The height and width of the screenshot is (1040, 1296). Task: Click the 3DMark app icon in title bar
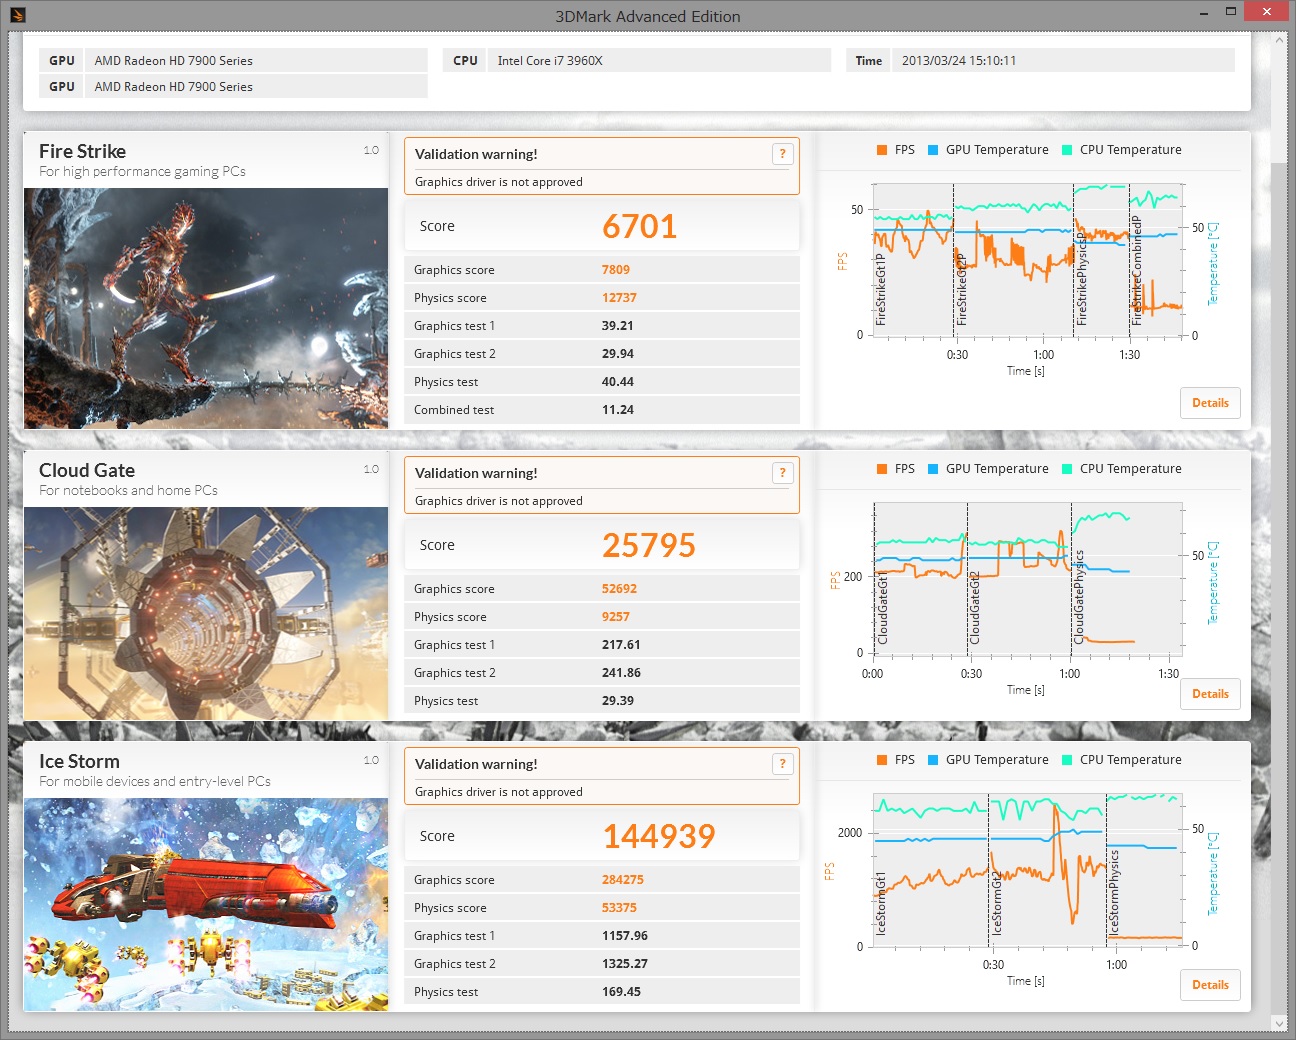click(x=17, y=15)
